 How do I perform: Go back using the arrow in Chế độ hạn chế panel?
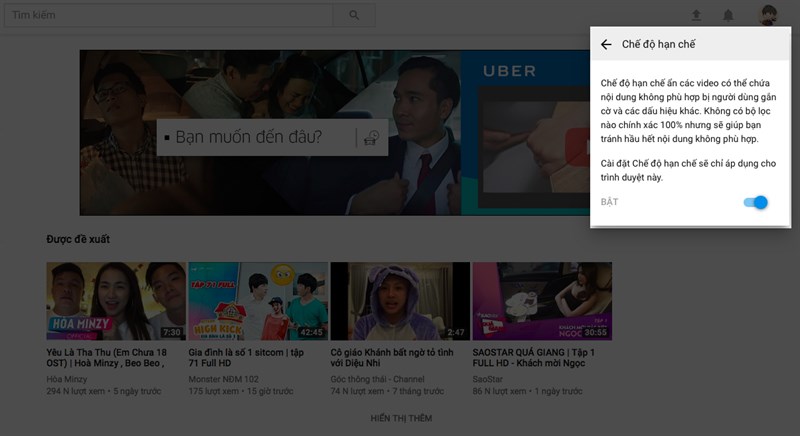point(606,44)
